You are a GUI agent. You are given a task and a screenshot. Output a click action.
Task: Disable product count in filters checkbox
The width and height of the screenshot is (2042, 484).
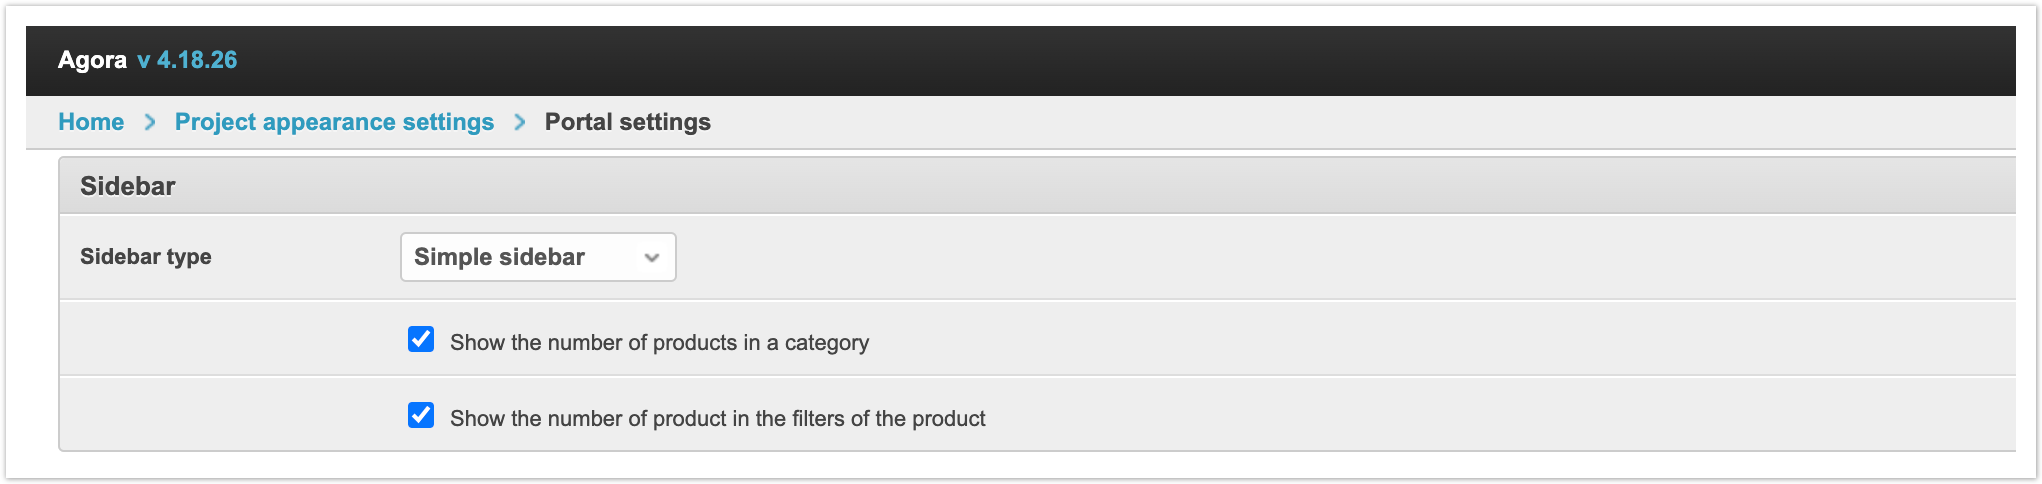pyautogui.click(x=421, y=416)
